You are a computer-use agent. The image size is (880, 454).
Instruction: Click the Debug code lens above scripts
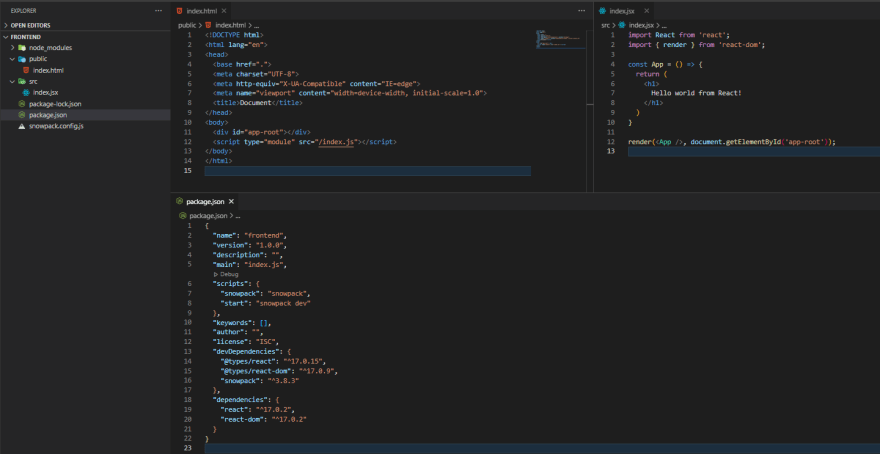(226, 274)
